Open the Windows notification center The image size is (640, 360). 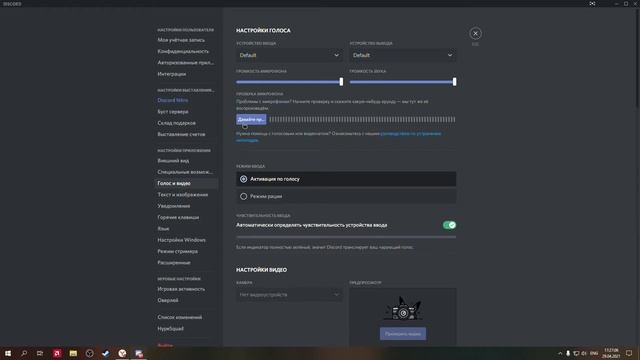coord(629,353)
